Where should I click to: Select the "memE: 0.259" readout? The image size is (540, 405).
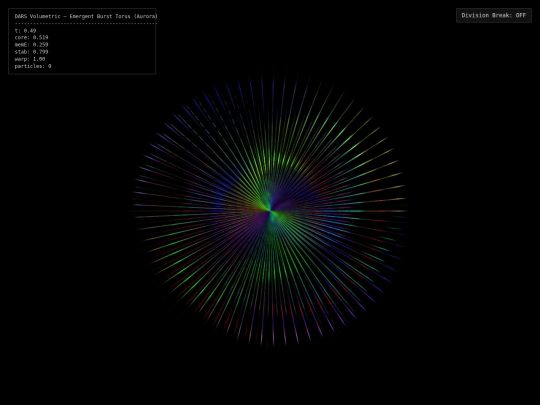(31, 45)
